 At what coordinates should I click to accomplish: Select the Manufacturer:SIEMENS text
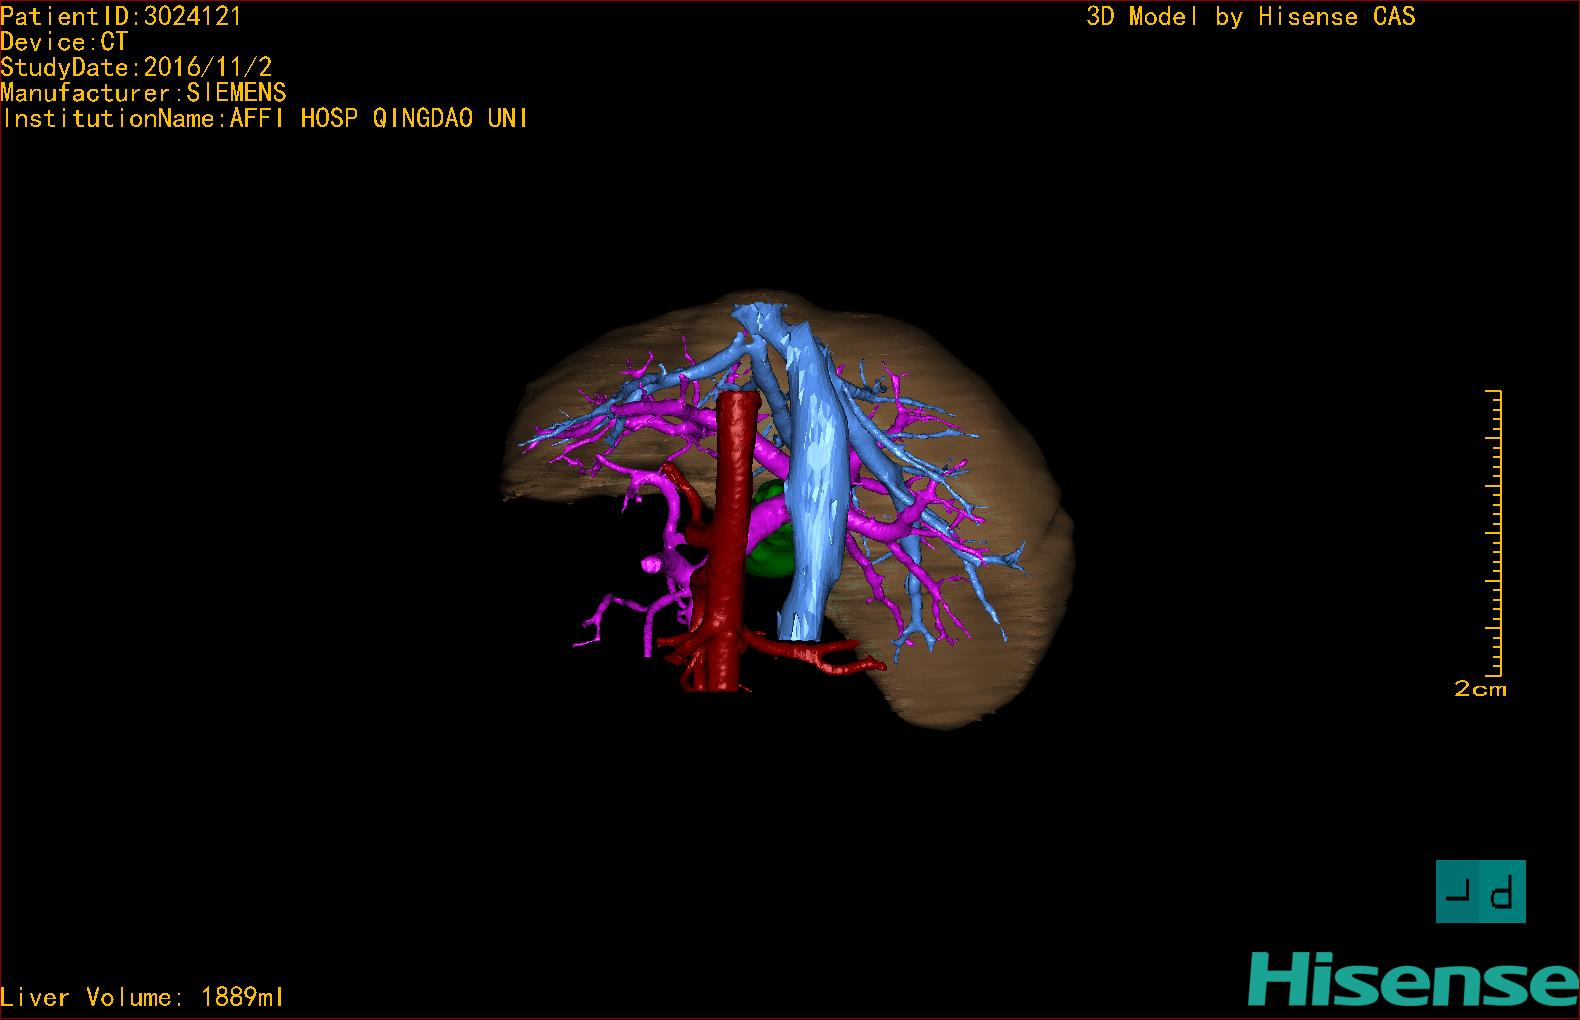coord(143,93)
